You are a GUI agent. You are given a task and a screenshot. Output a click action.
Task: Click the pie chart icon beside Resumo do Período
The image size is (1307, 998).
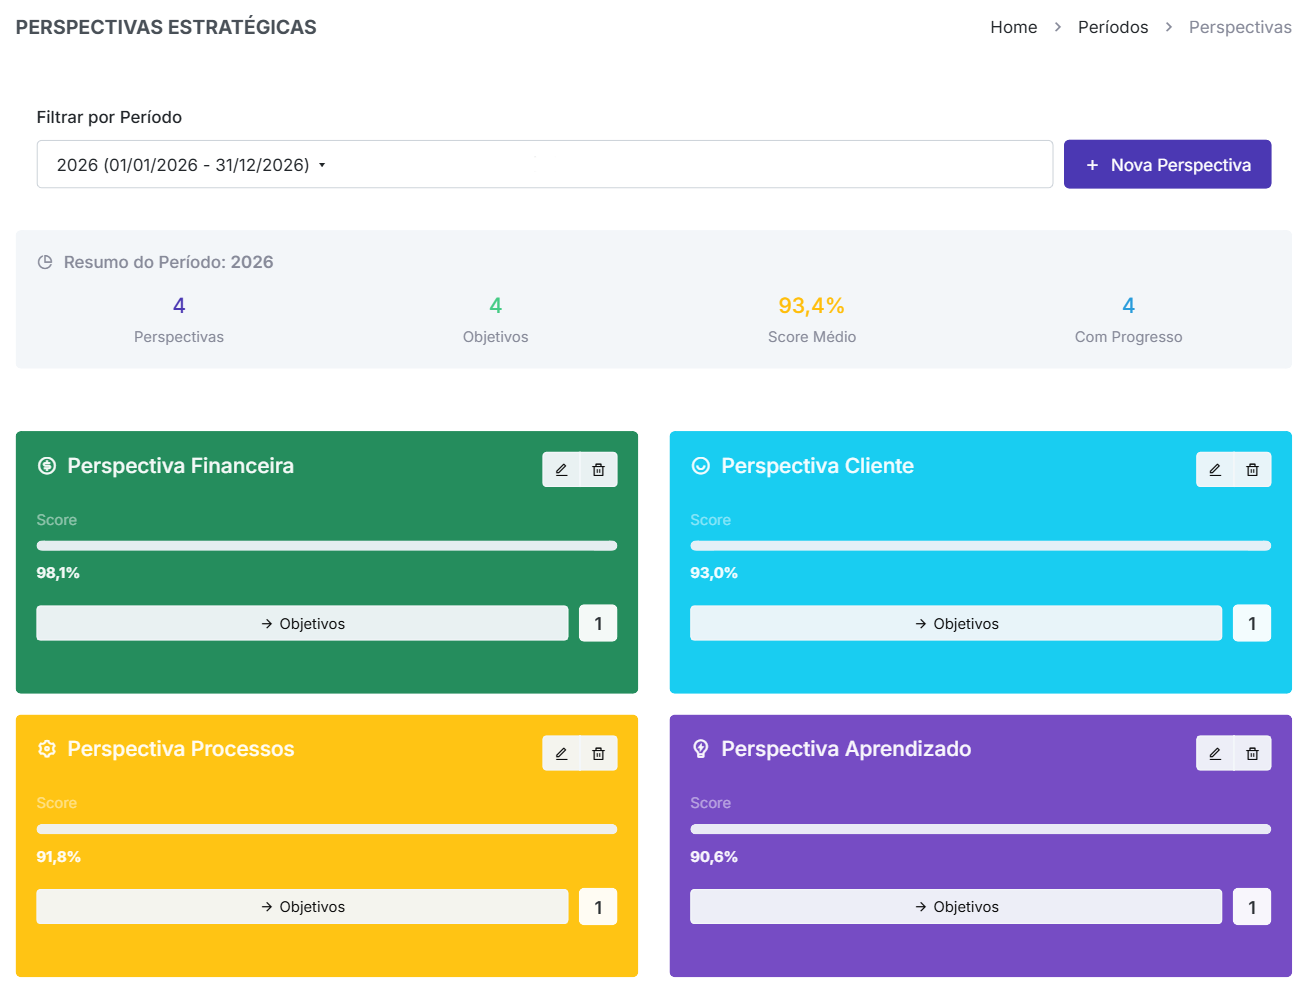45,262
